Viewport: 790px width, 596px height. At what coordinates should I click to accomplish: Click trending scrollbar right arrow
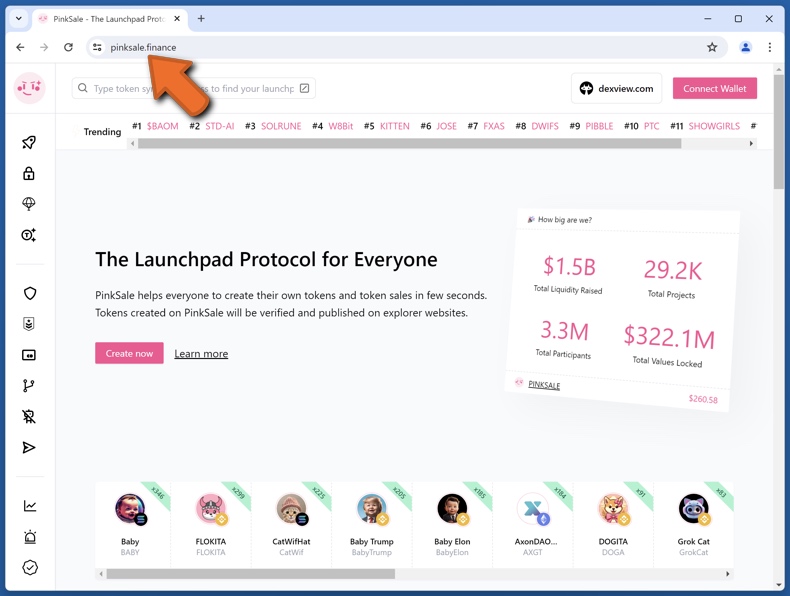click(x=751, y=144)
